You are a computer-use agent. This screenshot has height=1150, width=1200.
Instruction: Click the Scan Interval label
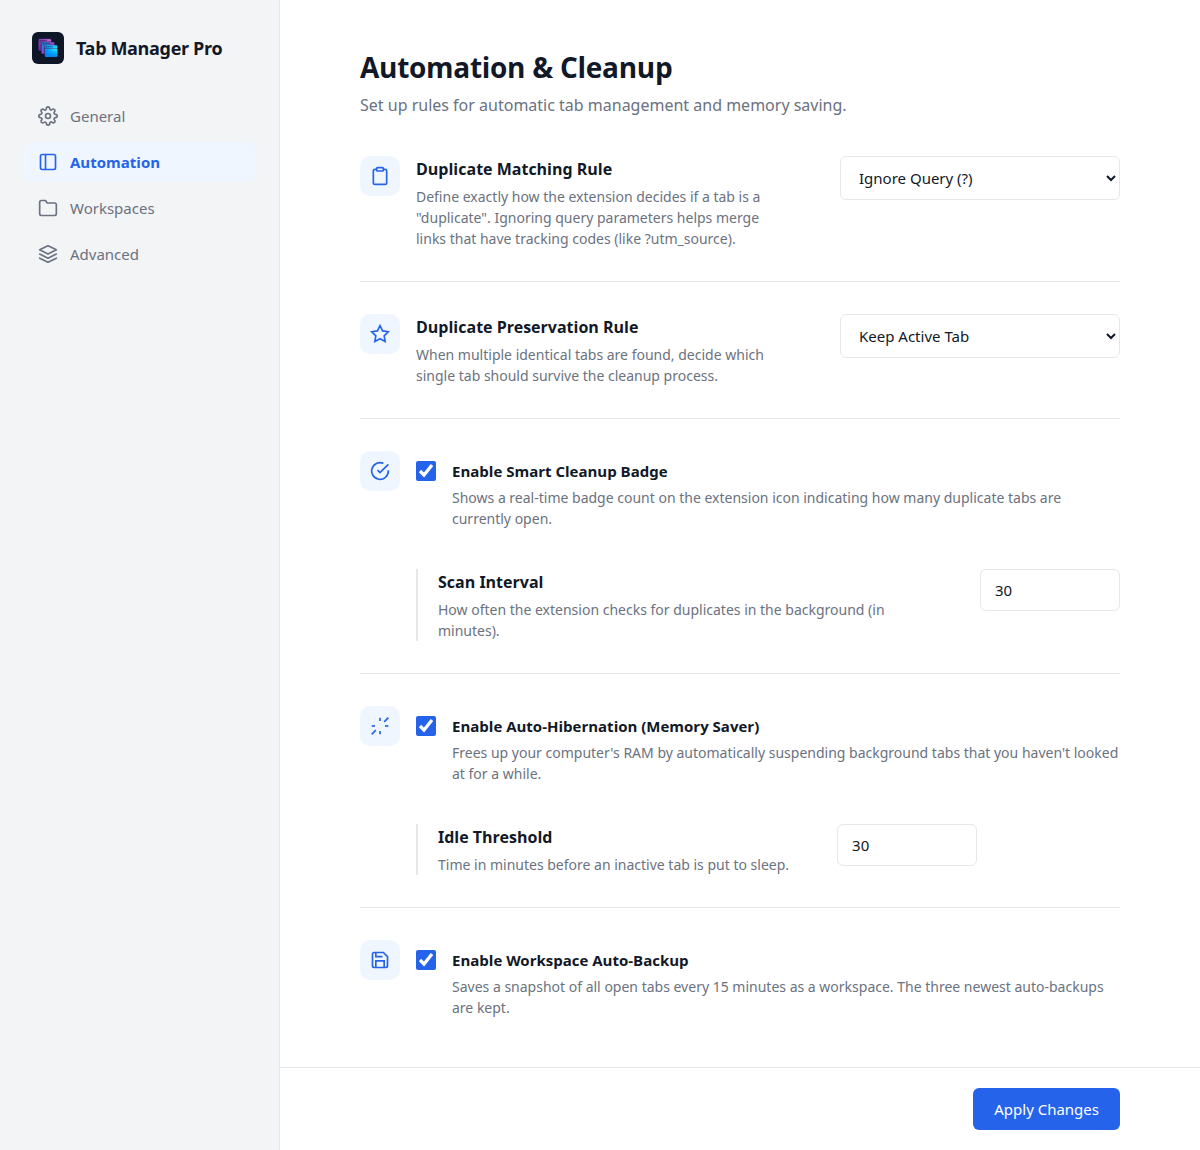coord(490,582)
